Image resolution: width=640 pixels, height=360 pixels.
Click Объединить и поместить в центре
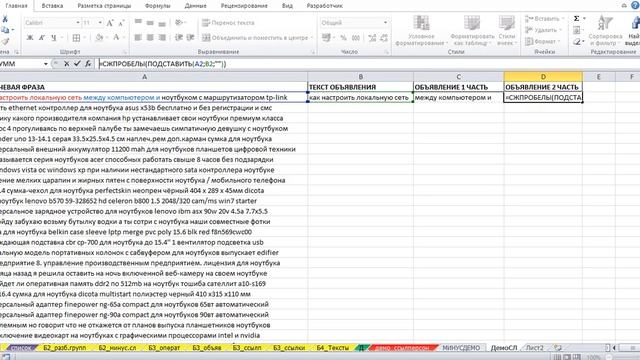(x=256, y=38)
